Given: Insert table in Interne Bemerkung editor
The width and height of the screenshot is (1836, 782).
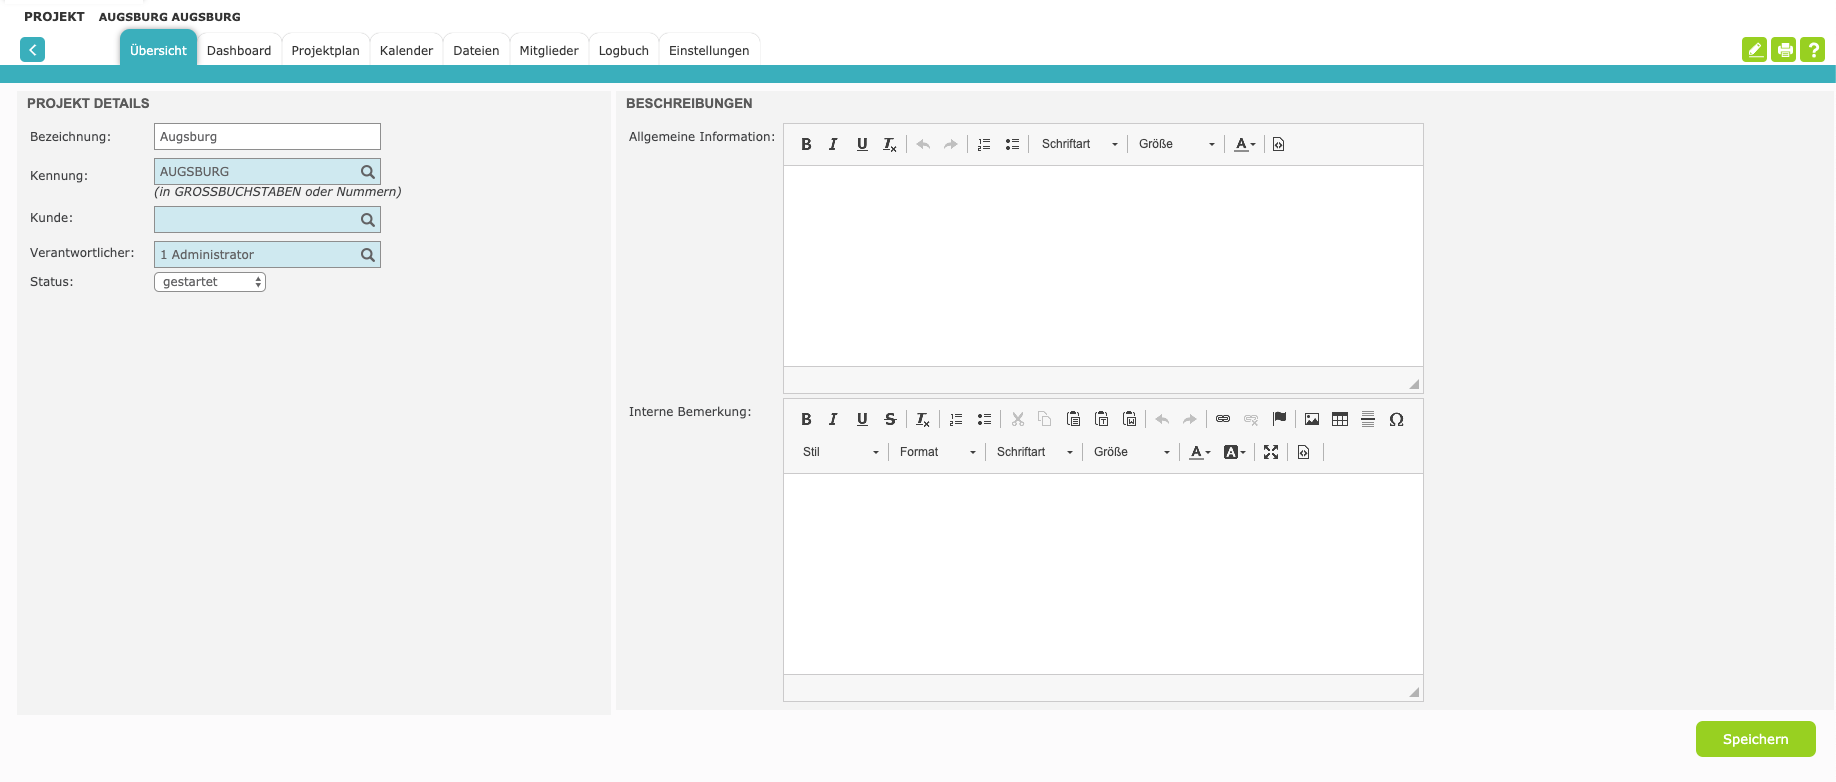Looking at the screenshot, I should 1339,419.
